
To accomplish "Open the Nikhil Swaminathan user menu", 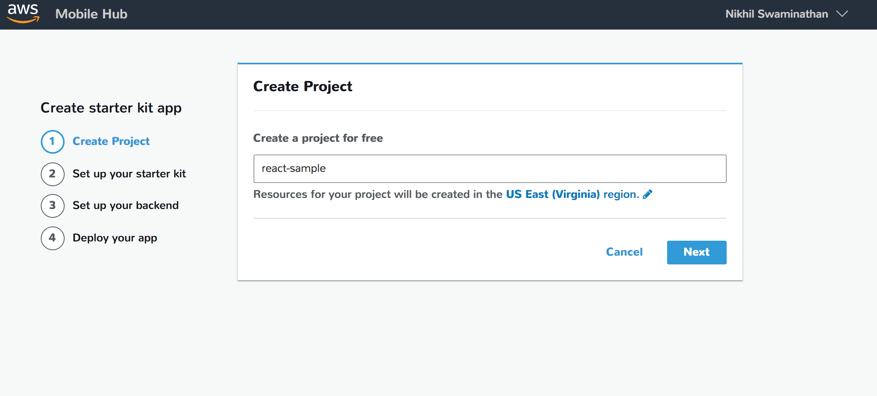I will (776, 14).
